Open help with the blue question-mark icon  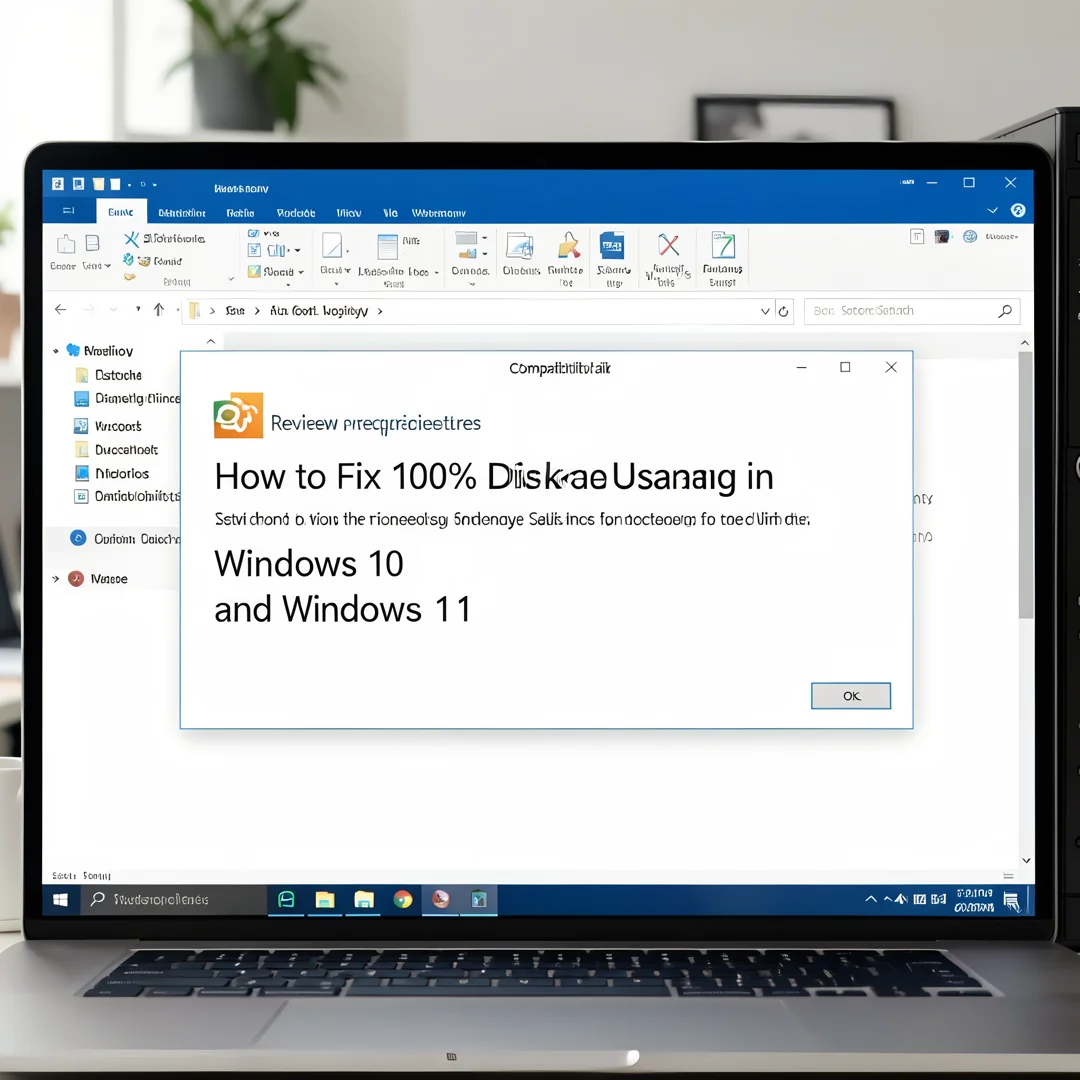[1018, 210]
